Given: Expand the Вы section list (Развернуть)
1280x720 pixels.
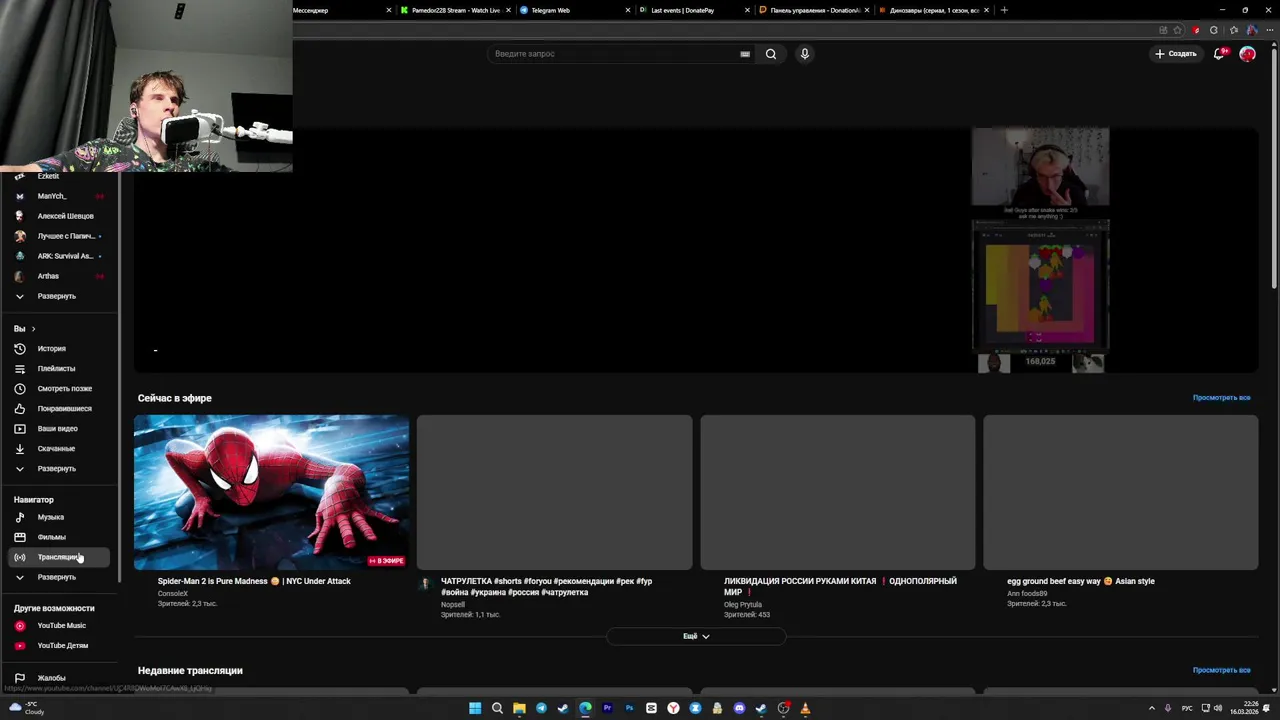Looking at the screenshot, I should (60, 469).
